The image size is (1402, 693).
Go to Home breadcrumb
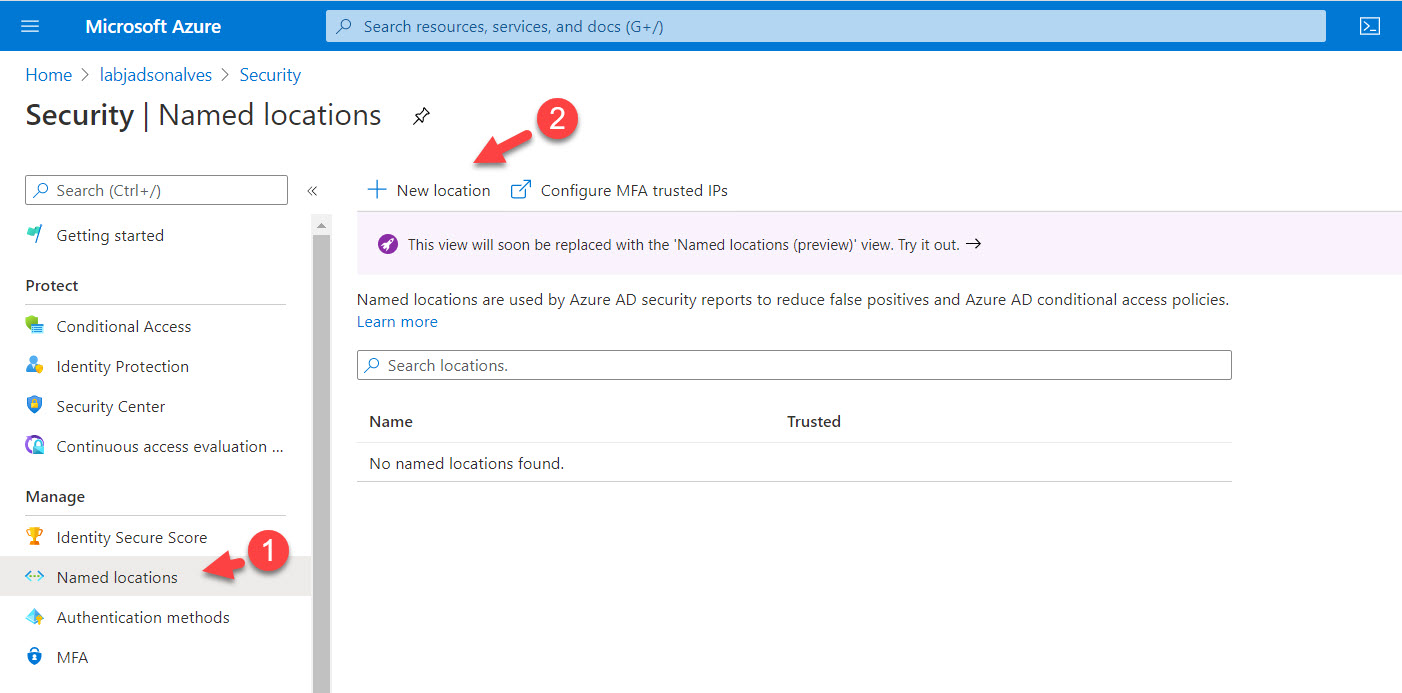pyautogui.click(x=48, y=75)
